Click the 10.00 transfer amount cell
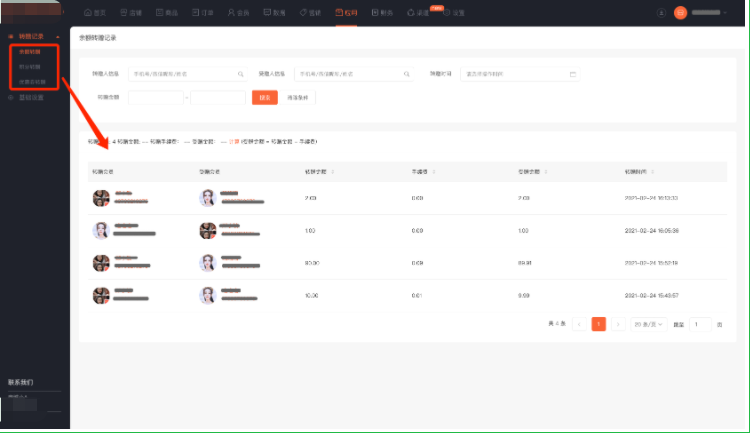Screen dimensions: 755x435 click(312, 295)
